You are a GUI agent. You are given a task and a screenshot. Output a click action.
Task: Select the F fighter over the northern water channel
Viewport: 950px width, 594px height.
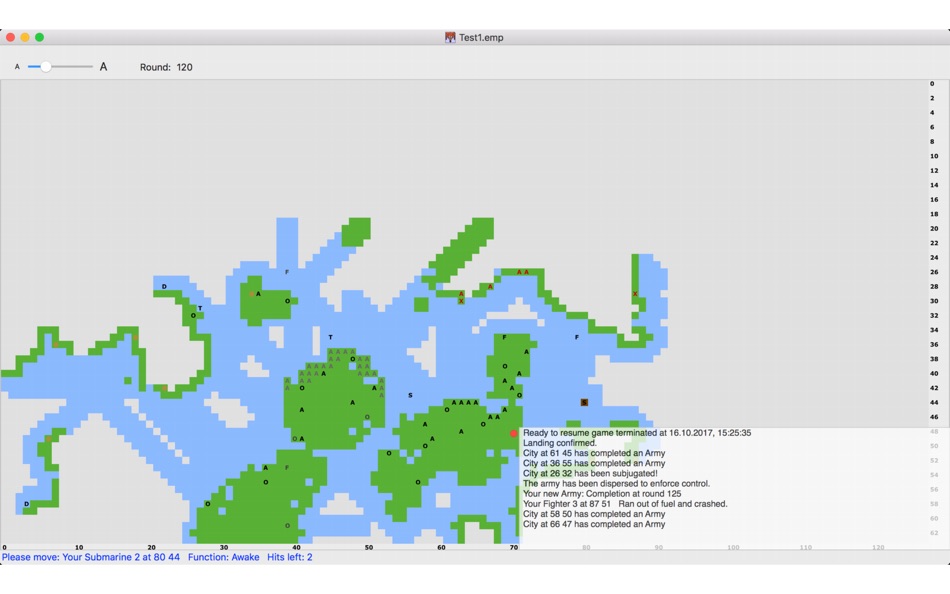point(287,272)
